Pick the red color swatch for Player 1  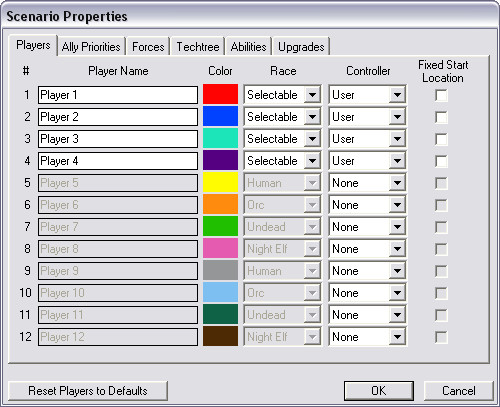220,94
